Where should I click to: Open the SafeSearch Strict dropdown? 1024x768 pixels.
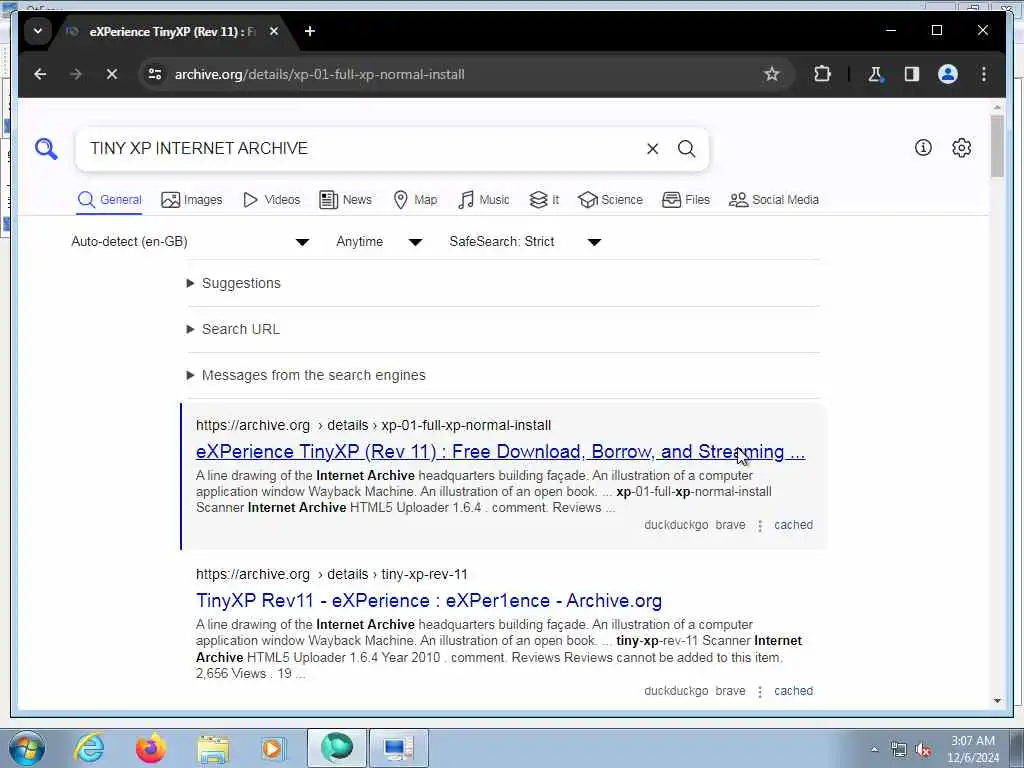(524, 242)
